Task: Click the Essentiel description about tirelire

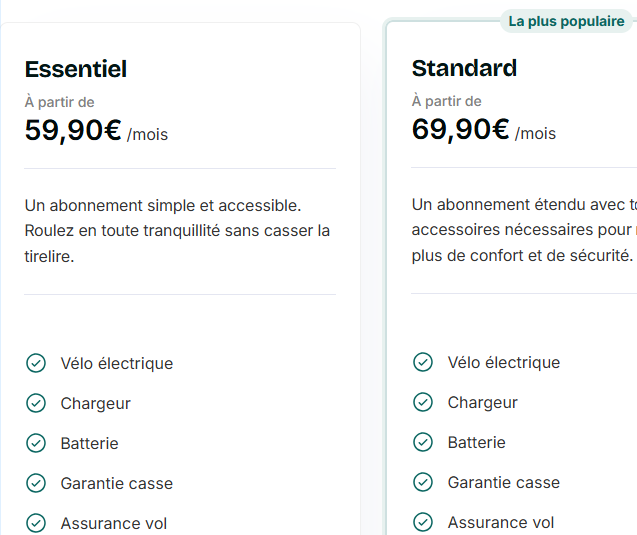Action: coord(177,231)
